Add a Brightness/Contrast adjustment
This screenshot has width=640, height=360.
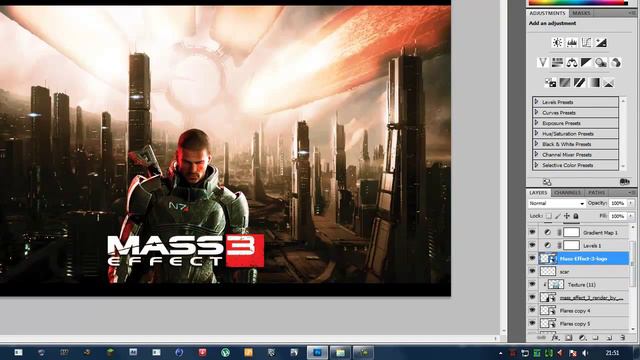557,42
